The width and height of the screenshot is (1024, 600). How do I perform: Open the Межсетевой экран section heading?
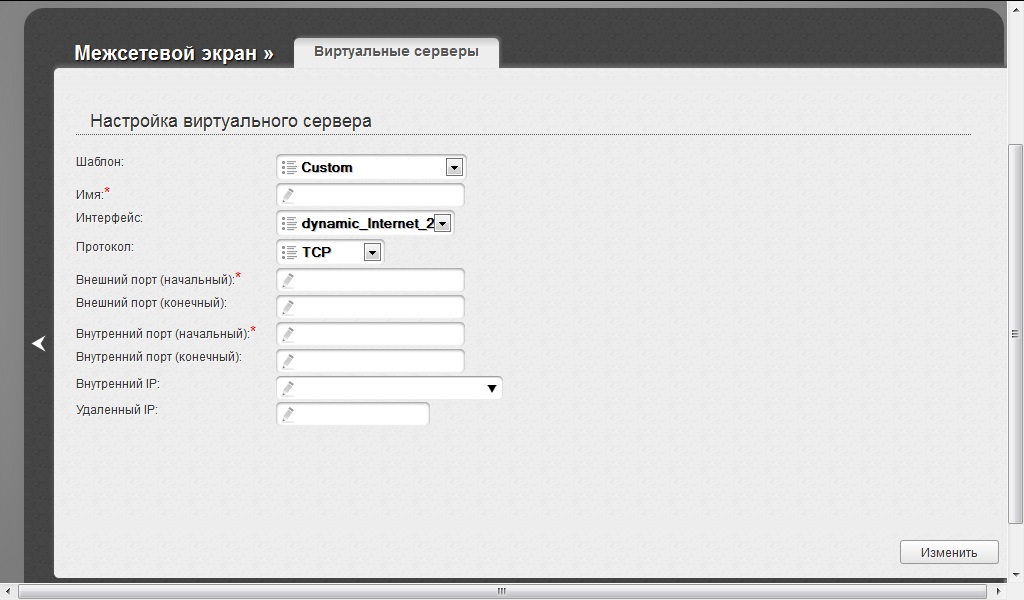click(173, 53)
